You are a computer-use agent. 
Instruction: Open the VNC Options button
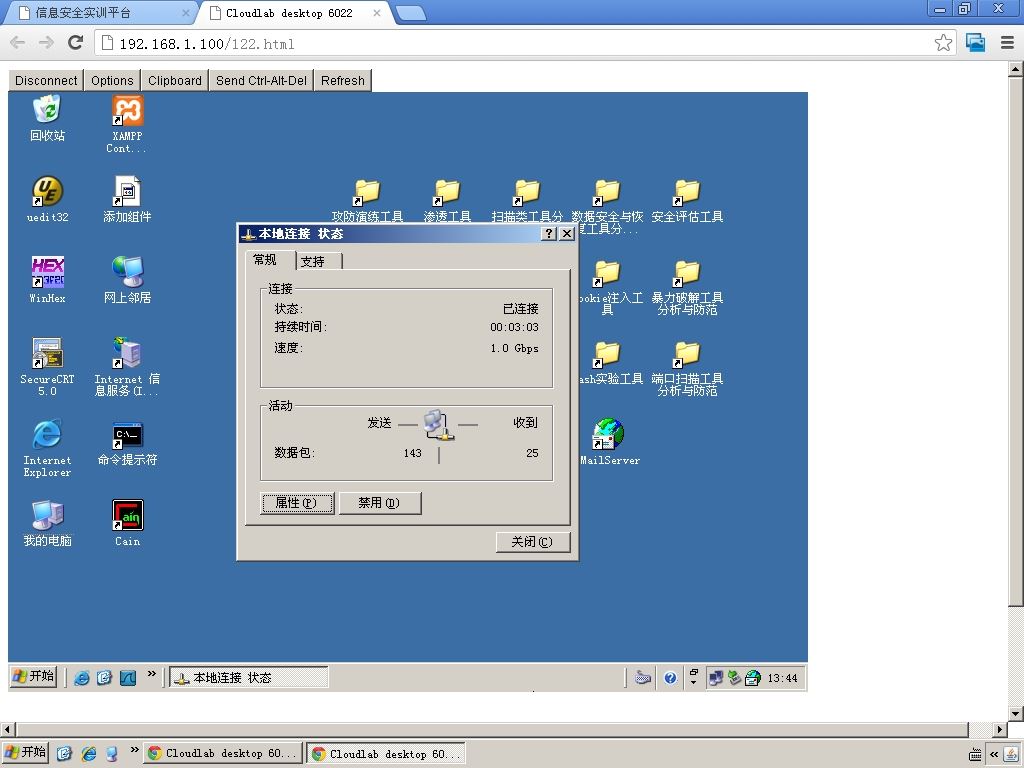[112, 80]
